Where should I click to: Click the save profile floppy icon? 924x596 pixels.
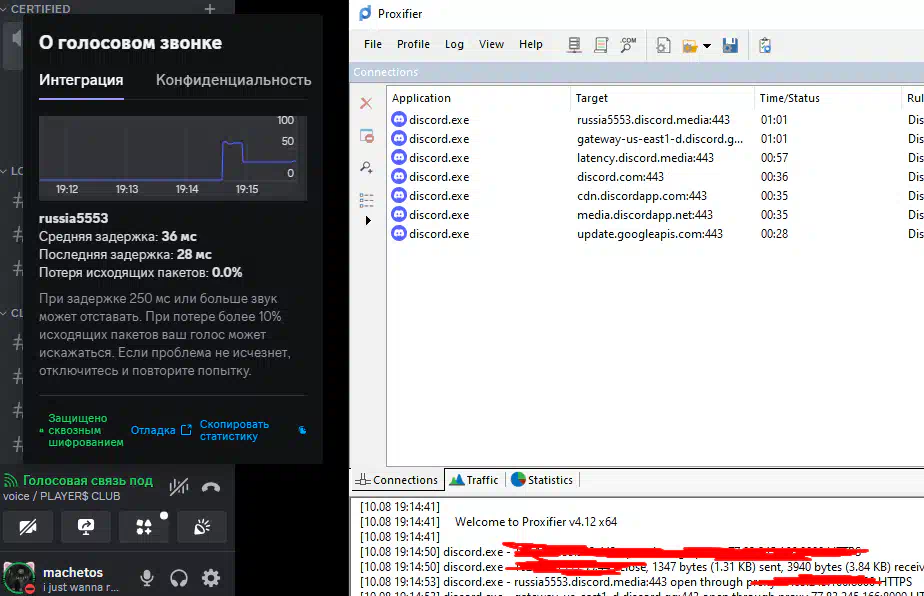tap(730, 45)
